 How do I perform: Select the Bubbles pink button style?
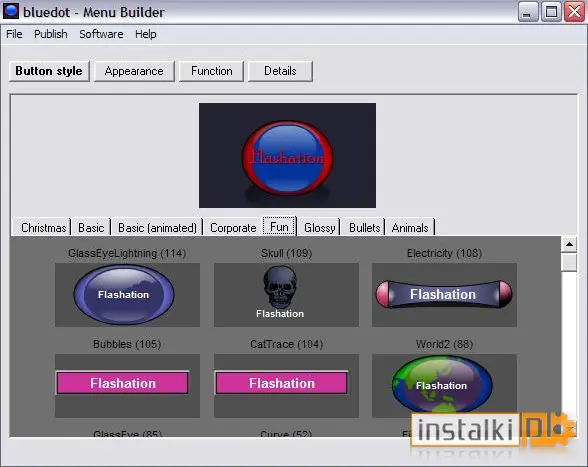127,386
